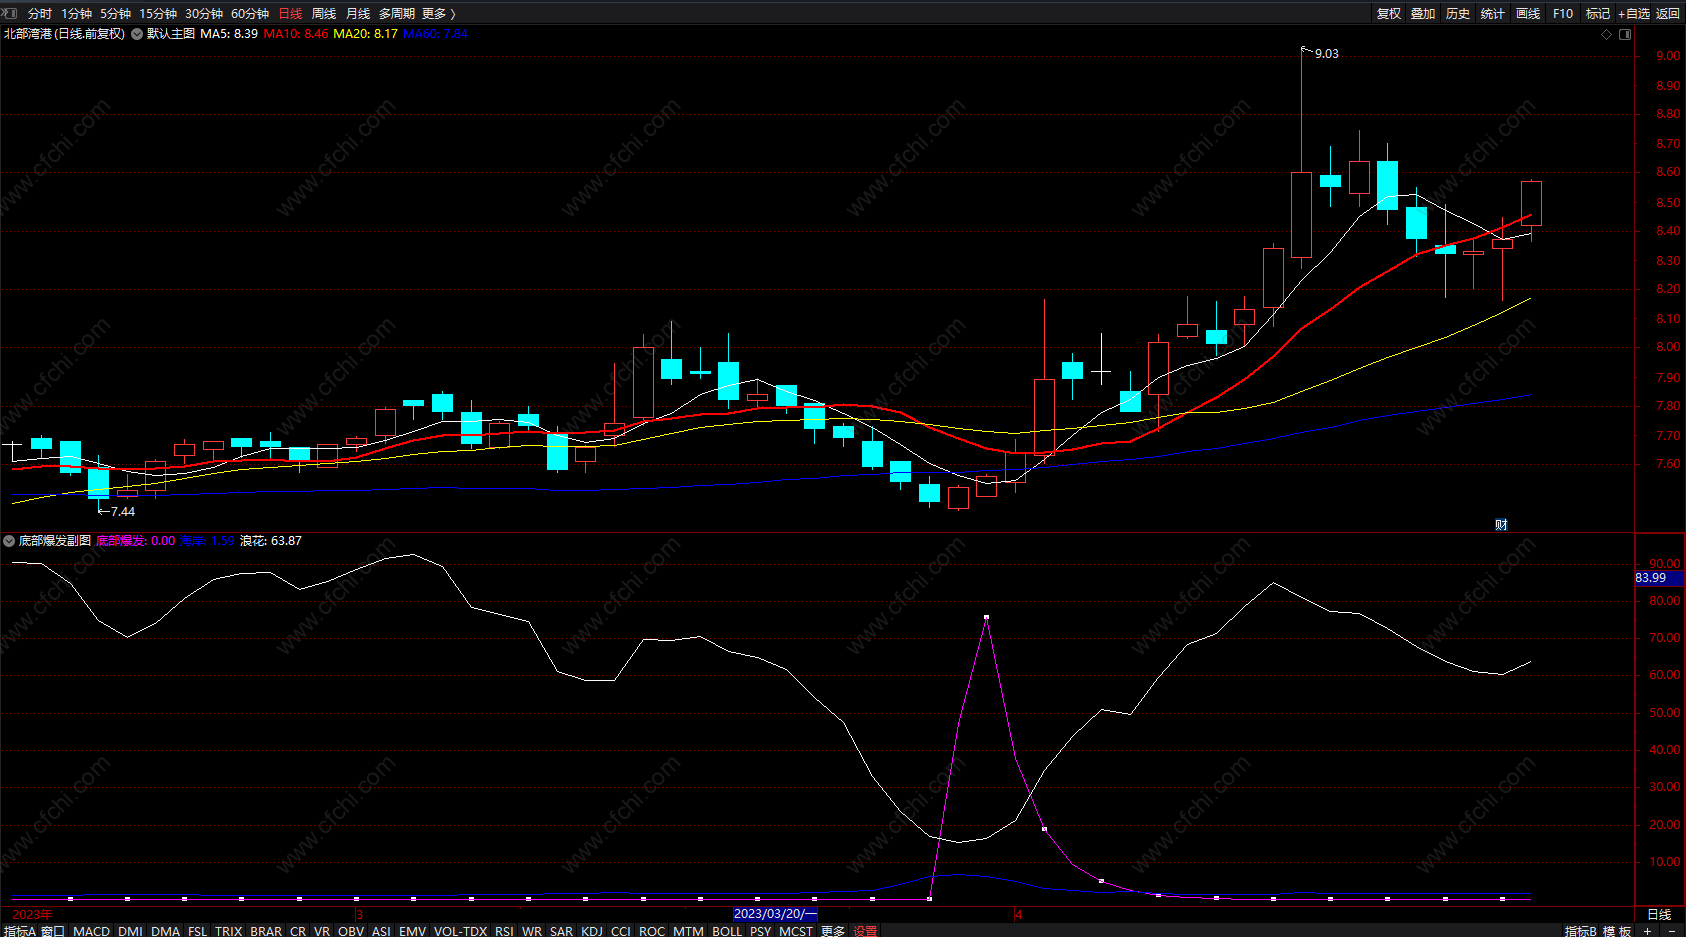This screenshot has width=1686, height=937.
Task: Apply the FSL indicator
Action: click(197, 931)
